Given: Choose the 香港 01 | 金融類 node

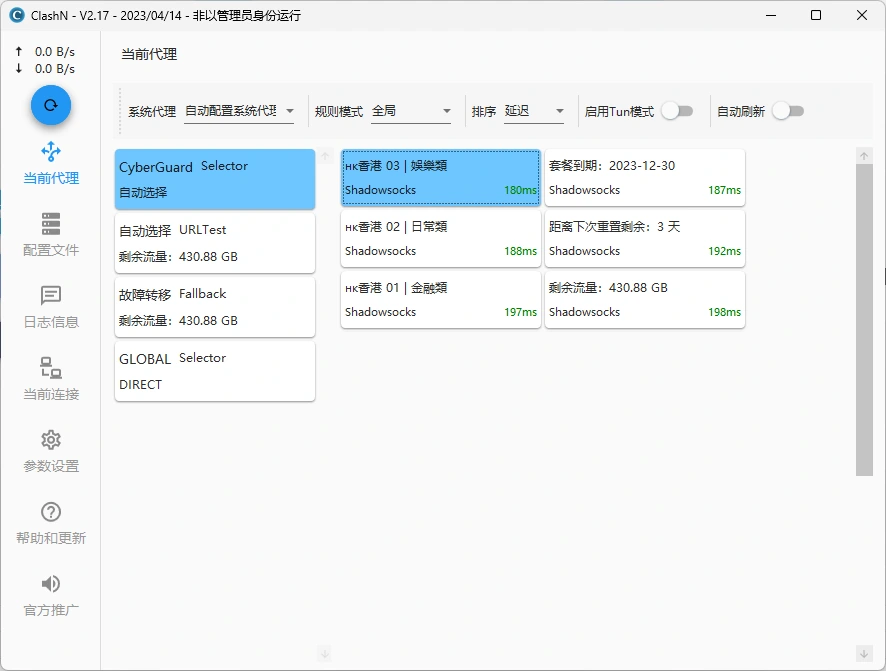Looking at the screenshot, I should [x=440, y=299].
